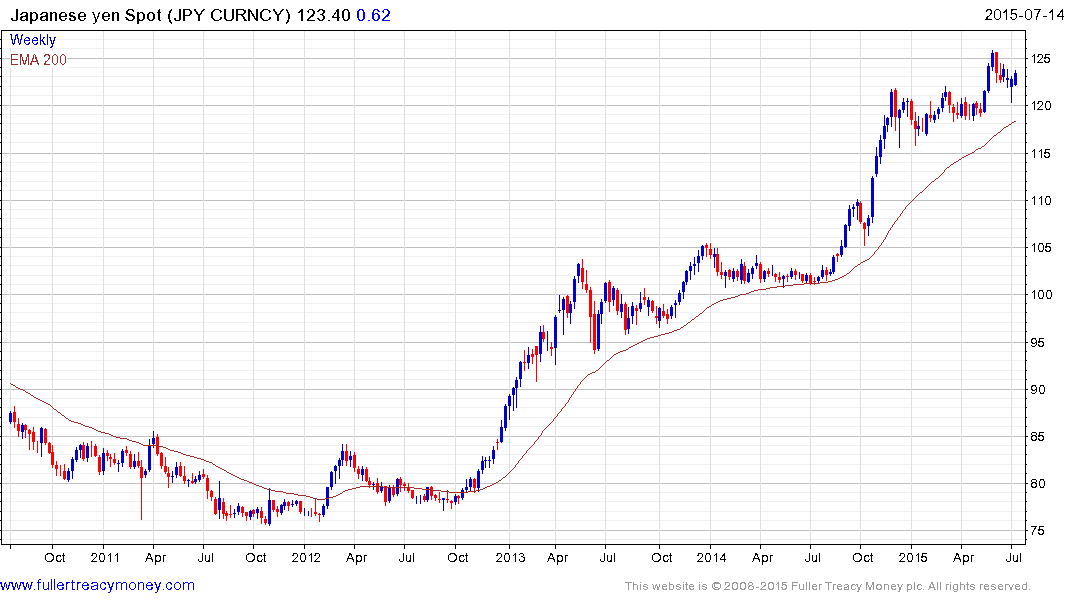Click the 90 price axis label
1075x600 pixels.
click(x=1039, y=389)
